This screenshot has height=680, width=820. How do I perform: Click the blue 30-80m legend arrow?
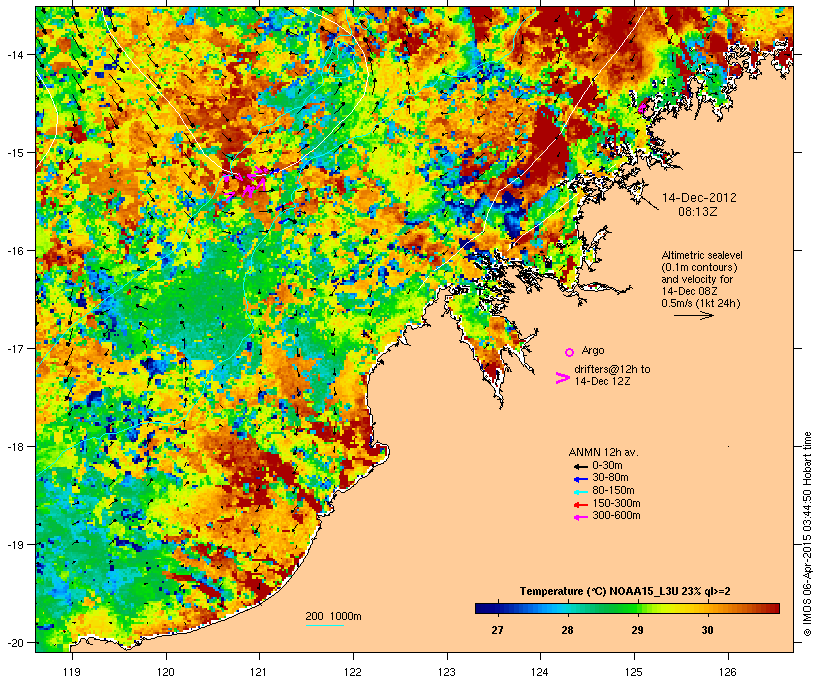point(581,479)
